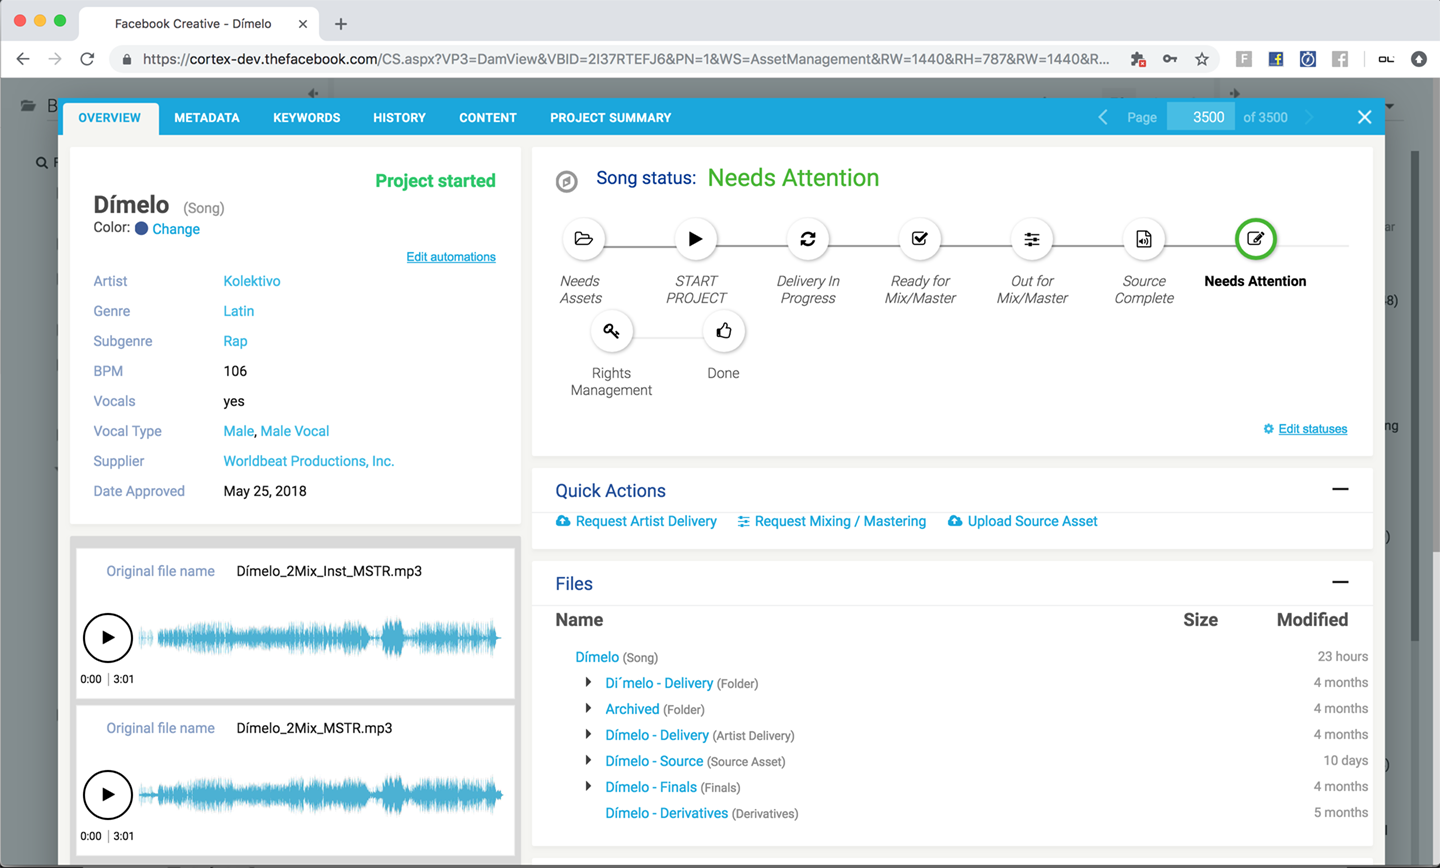Open a new browser tab
Screen dimensions: 1440x868
[x=341, y=23]
